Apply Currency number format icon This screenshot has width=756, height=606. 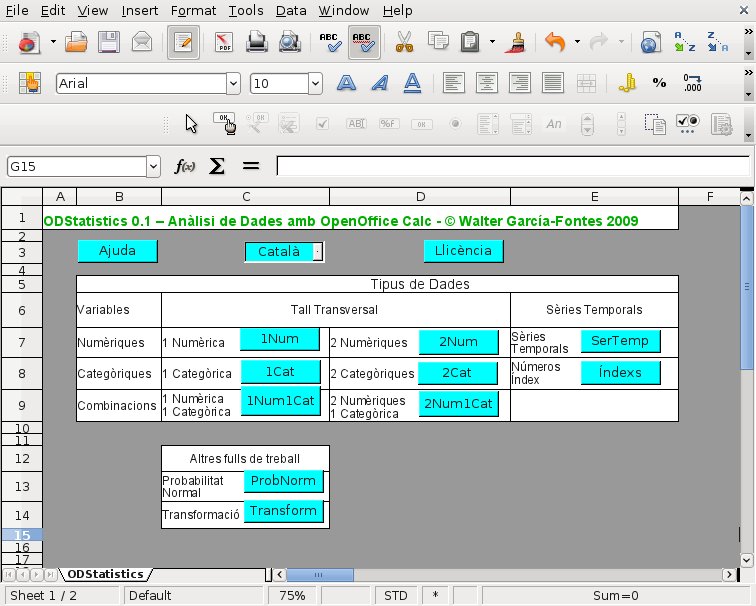(627, 83)
